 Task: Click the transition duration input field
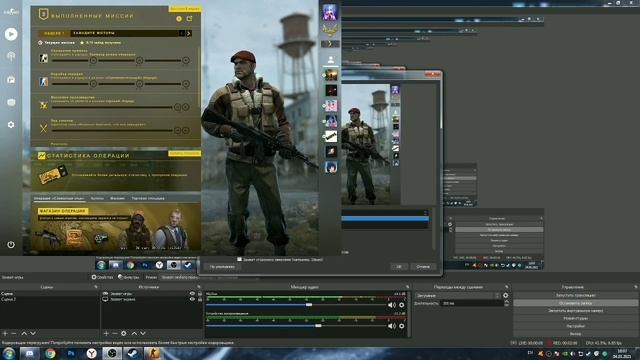(472, 303)
